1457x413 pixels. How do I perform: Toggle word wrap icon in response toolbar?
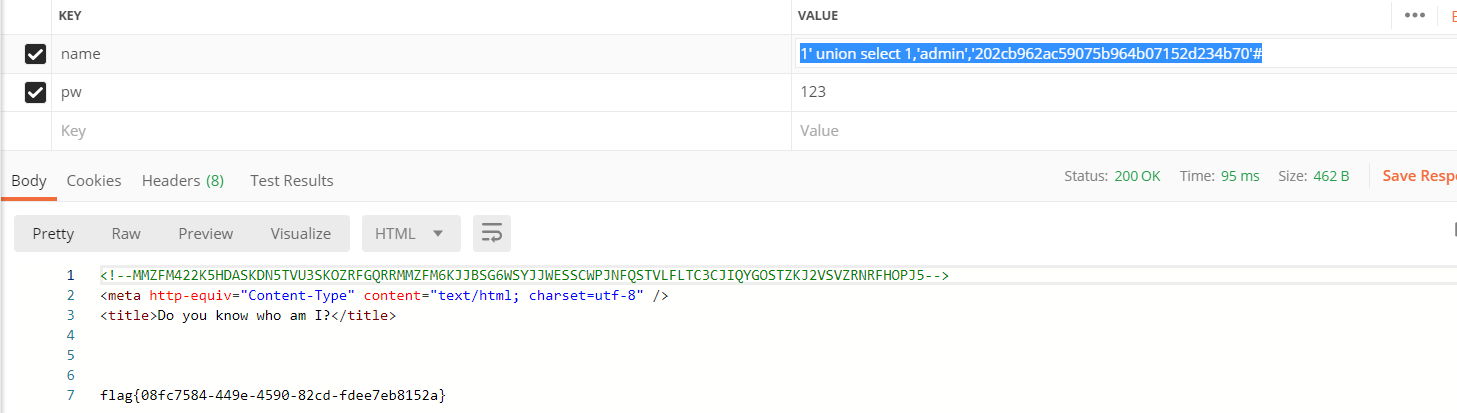click(491, 233)
